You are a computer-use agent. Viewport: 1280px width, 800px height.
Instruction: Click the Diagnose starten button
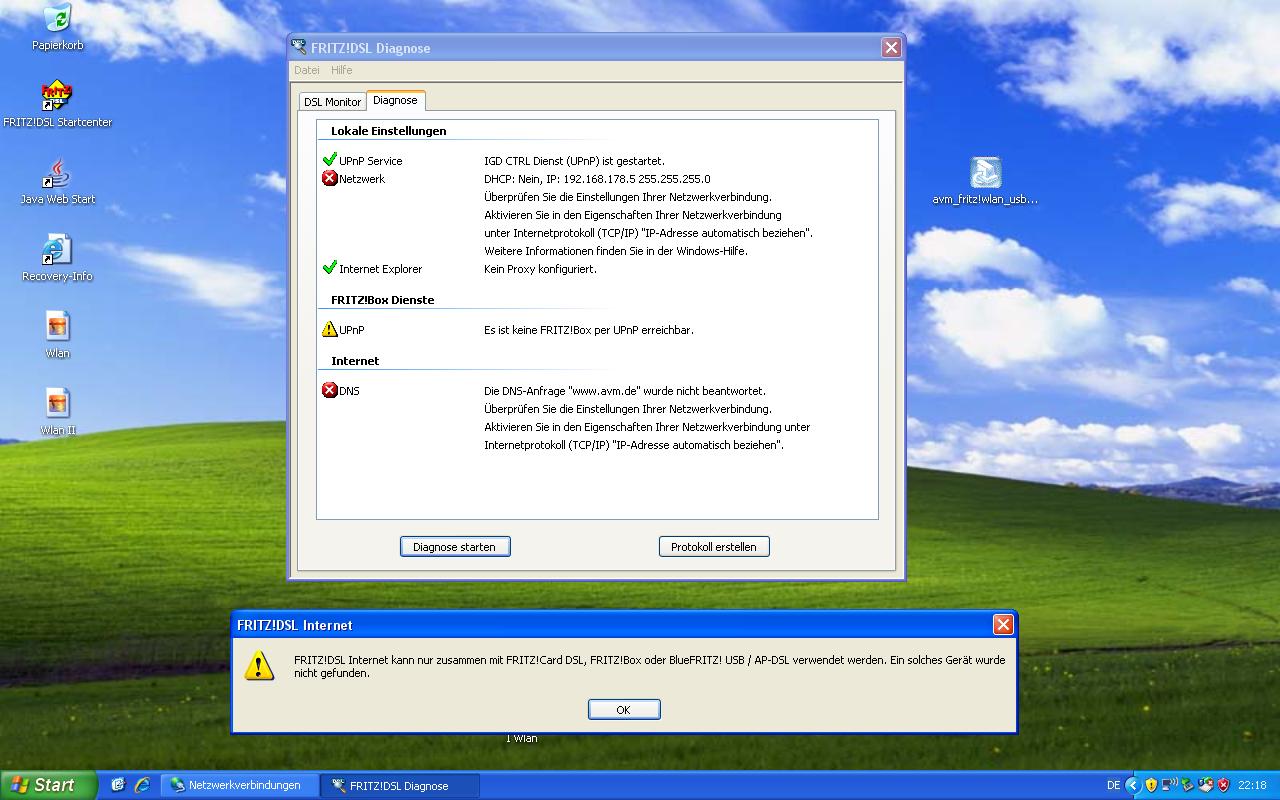pyautogui.click(x=455, y=547)
